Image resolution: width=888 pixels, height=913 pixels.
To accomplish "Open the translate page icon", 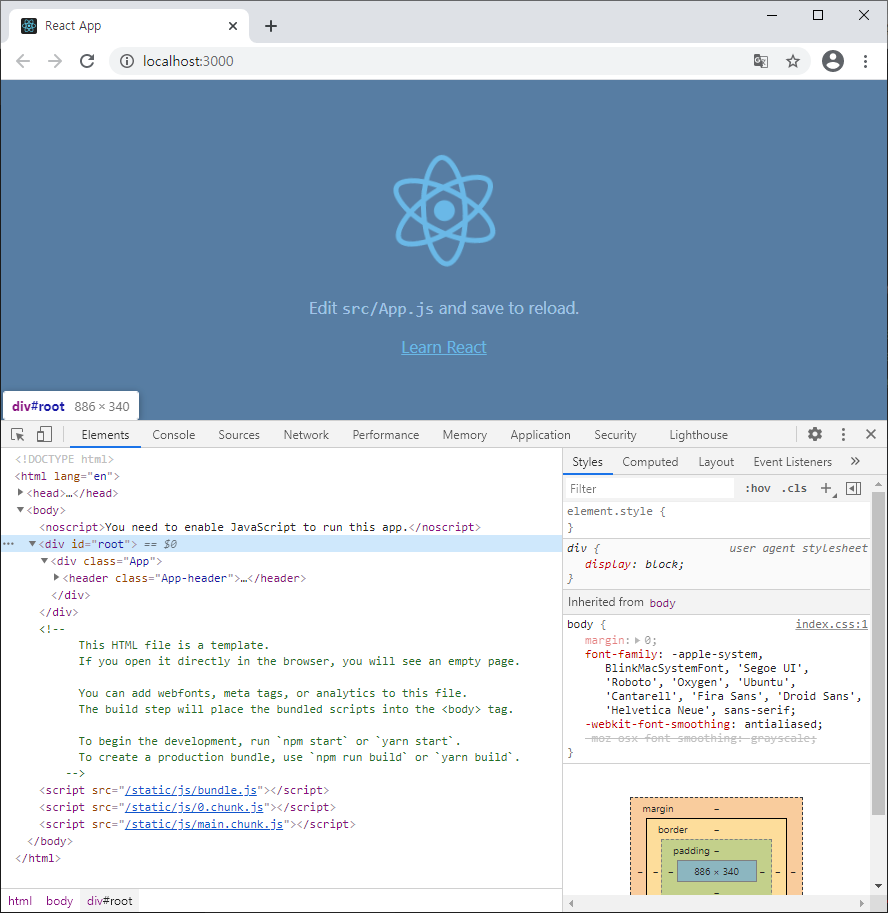I will pos(760,61).
